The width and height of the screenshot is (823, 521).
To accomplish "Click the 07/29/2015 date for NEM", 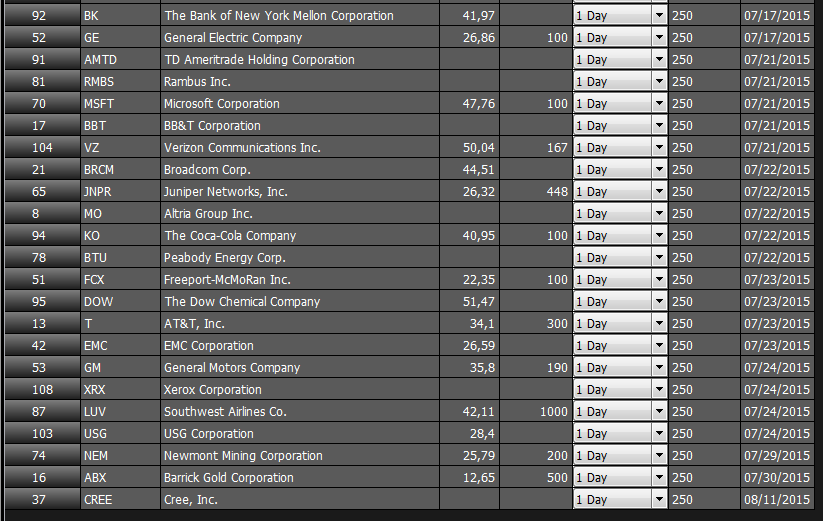I will click(777, 455).
